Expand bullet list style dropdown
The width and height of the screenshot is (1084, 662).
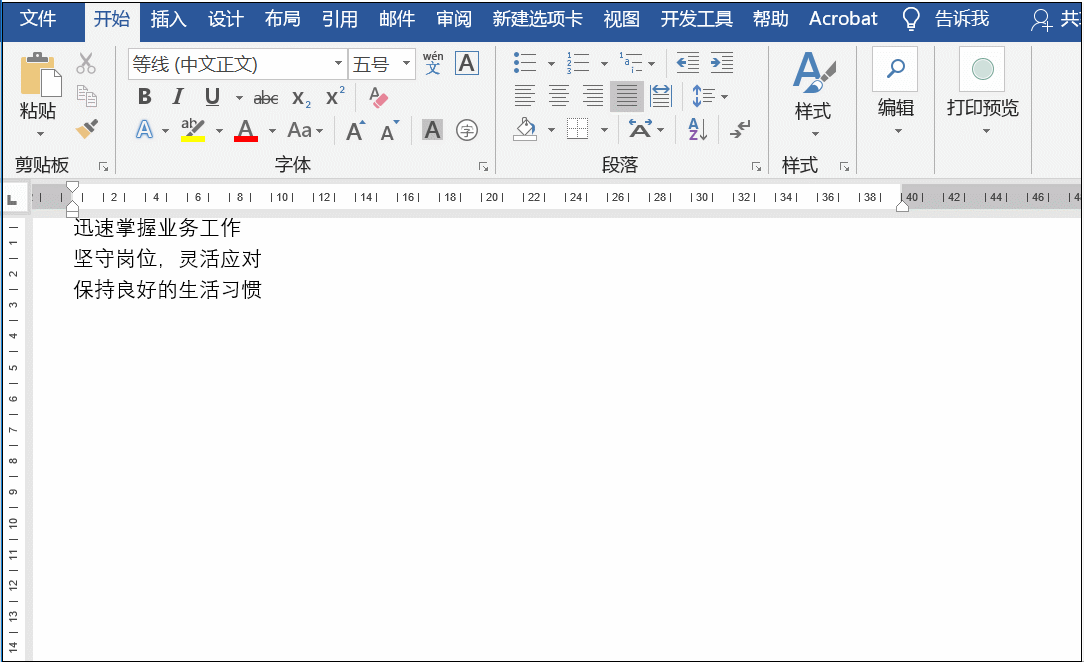551,64
